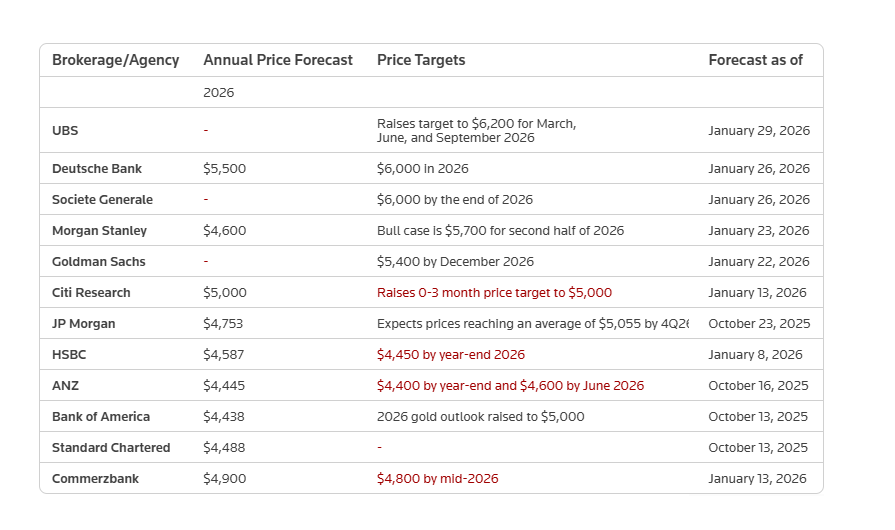Click the Annual Price Forecast column header
The width and height of the screenshot is (895, 530).
pyautogui.click(x=277, y=60)
